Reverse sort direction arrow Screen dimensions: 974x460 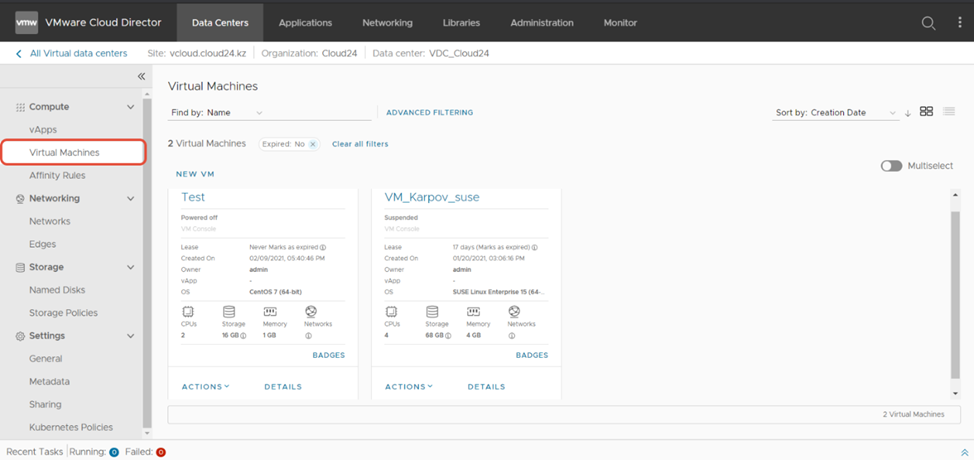[x=908, y=113]
